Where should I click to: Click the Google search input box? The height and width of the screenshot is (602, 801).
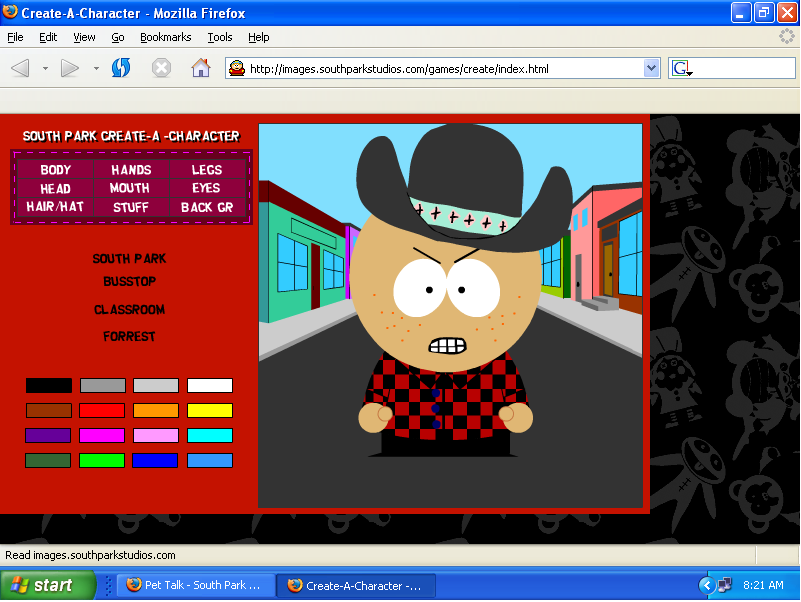(732, 68)
